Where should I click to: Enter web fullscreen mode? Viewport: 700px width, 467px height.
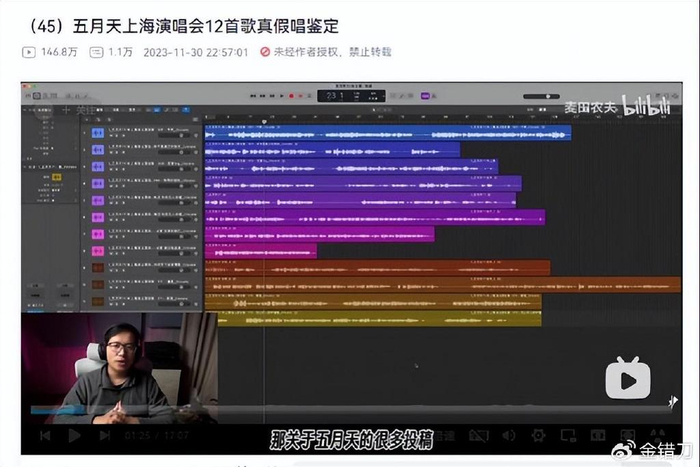tap(627, 435)
